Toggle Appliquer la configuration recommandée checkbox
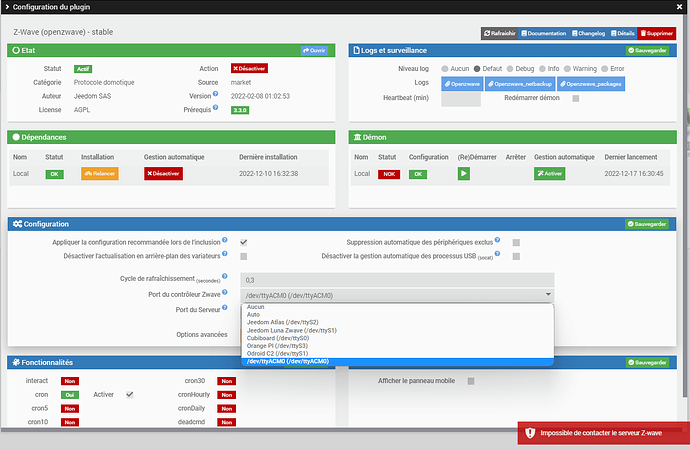Viewport: 690px width, 449px height. [x=244, y=243]
